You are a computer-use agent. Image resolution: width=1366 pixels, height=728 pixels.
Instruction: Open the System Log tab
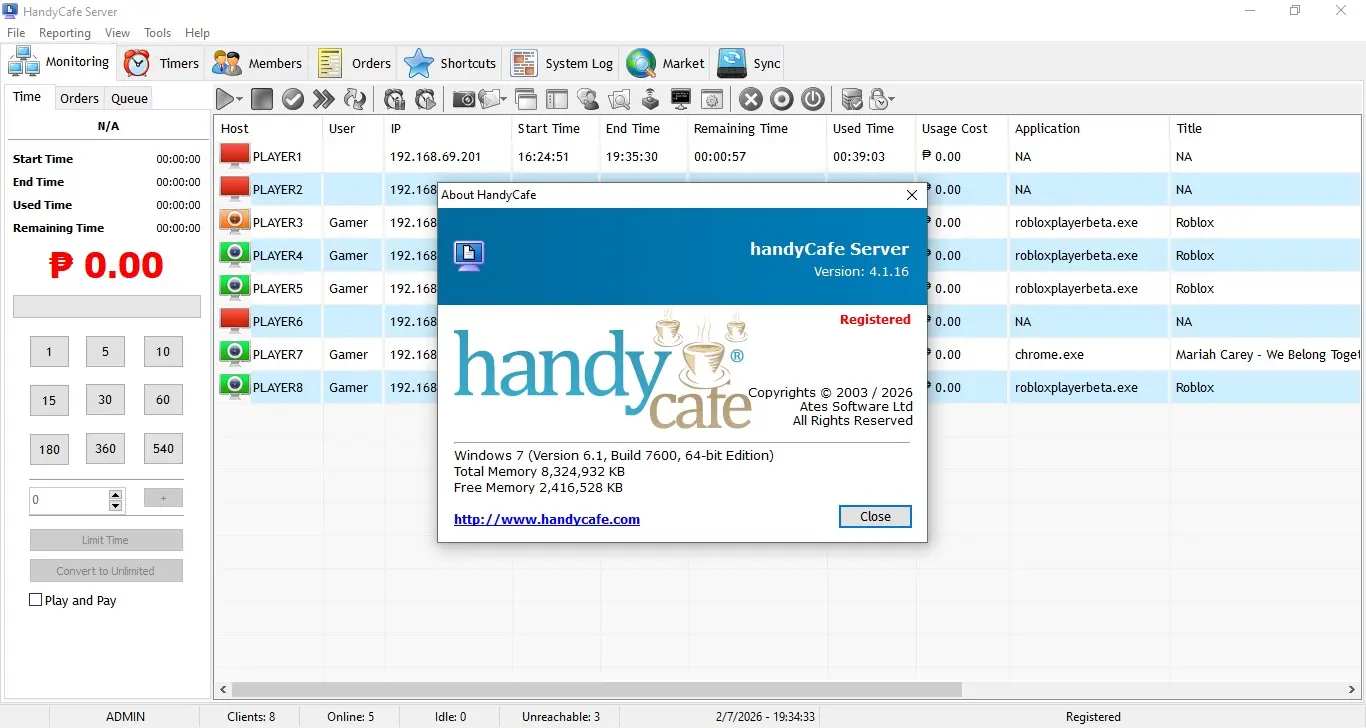(562, 63)
